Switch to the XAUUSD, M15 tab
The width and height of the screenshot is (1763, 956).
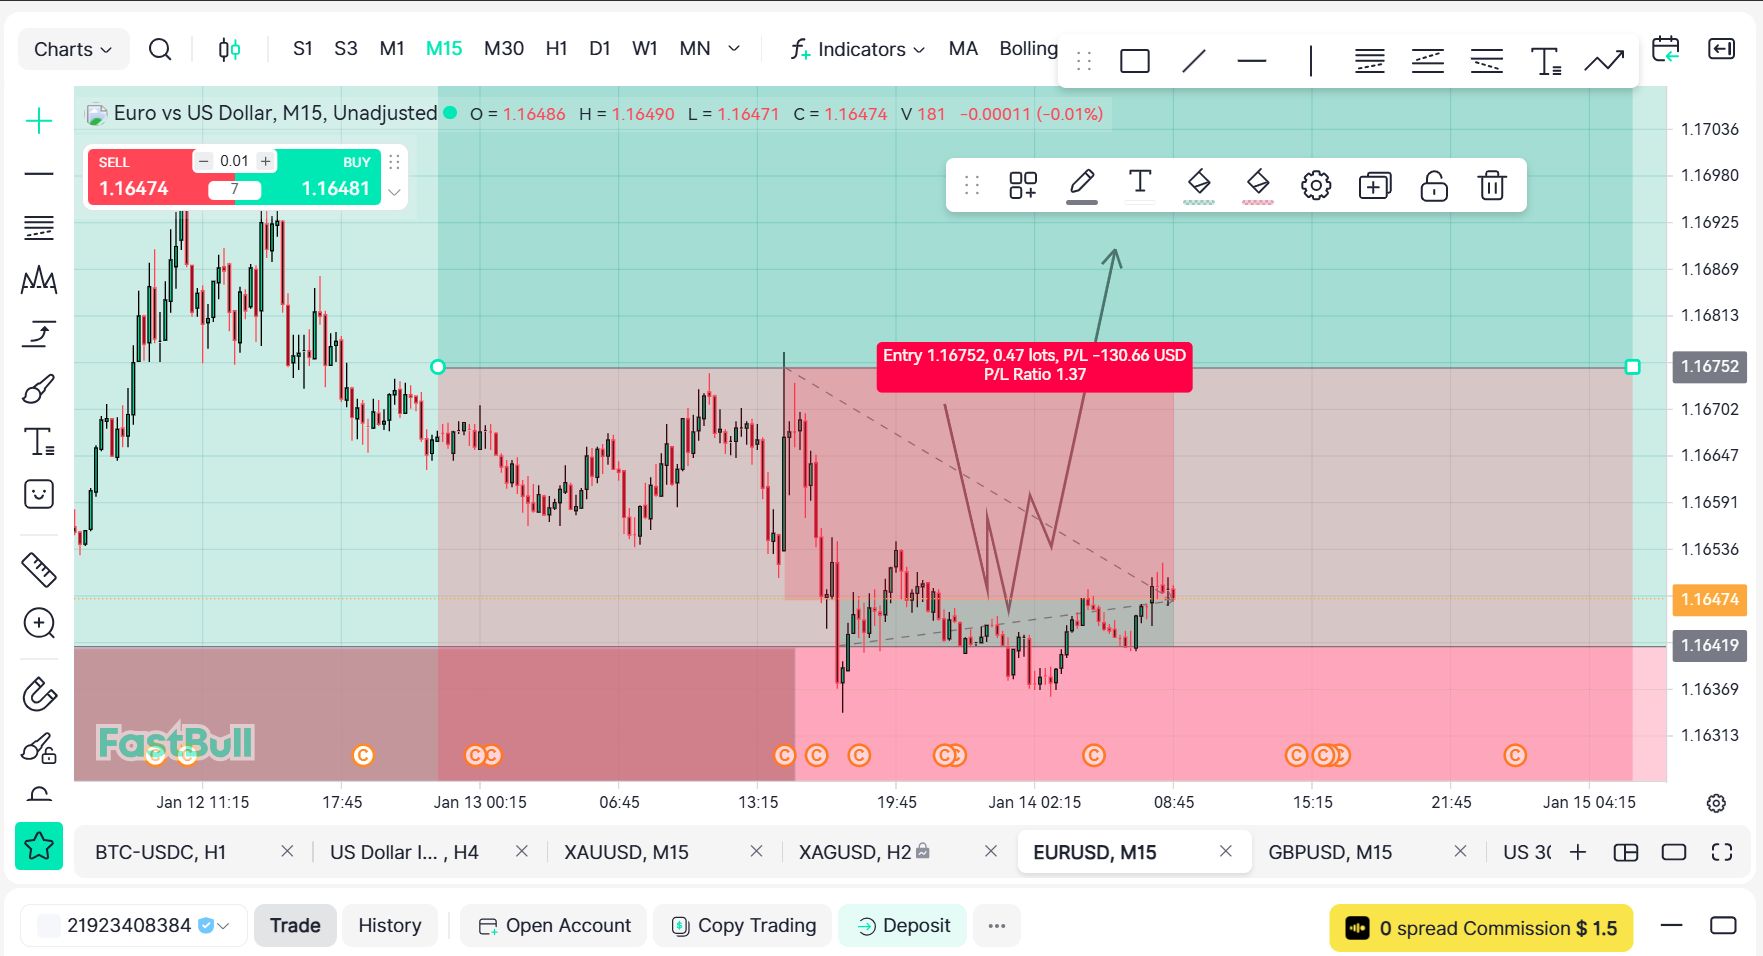point(626,852)
